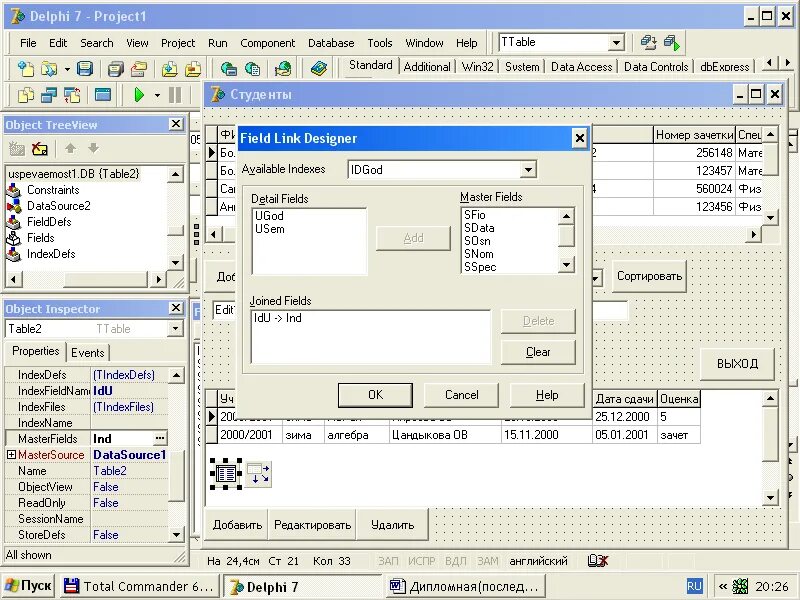Click the View Form toolbar icon
Viewport: 800px width, 600px height.
pyautogui.click(x=49, y=95)
